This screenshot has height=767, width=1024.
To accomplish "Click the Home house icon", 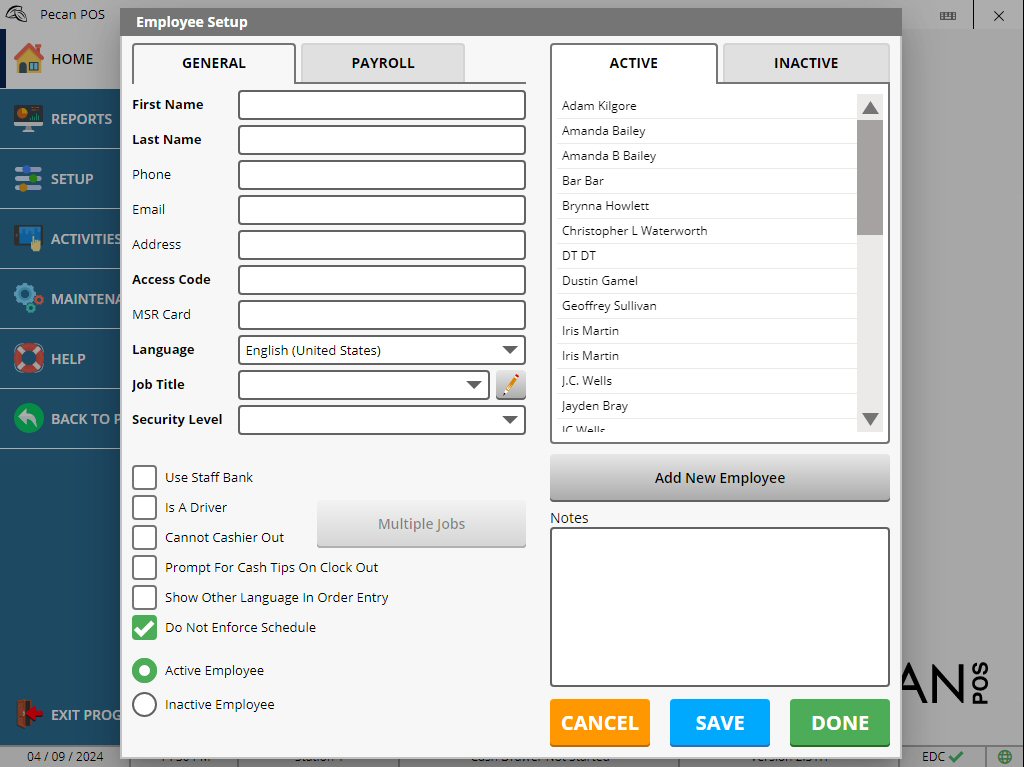I will (x=29, y=58).
